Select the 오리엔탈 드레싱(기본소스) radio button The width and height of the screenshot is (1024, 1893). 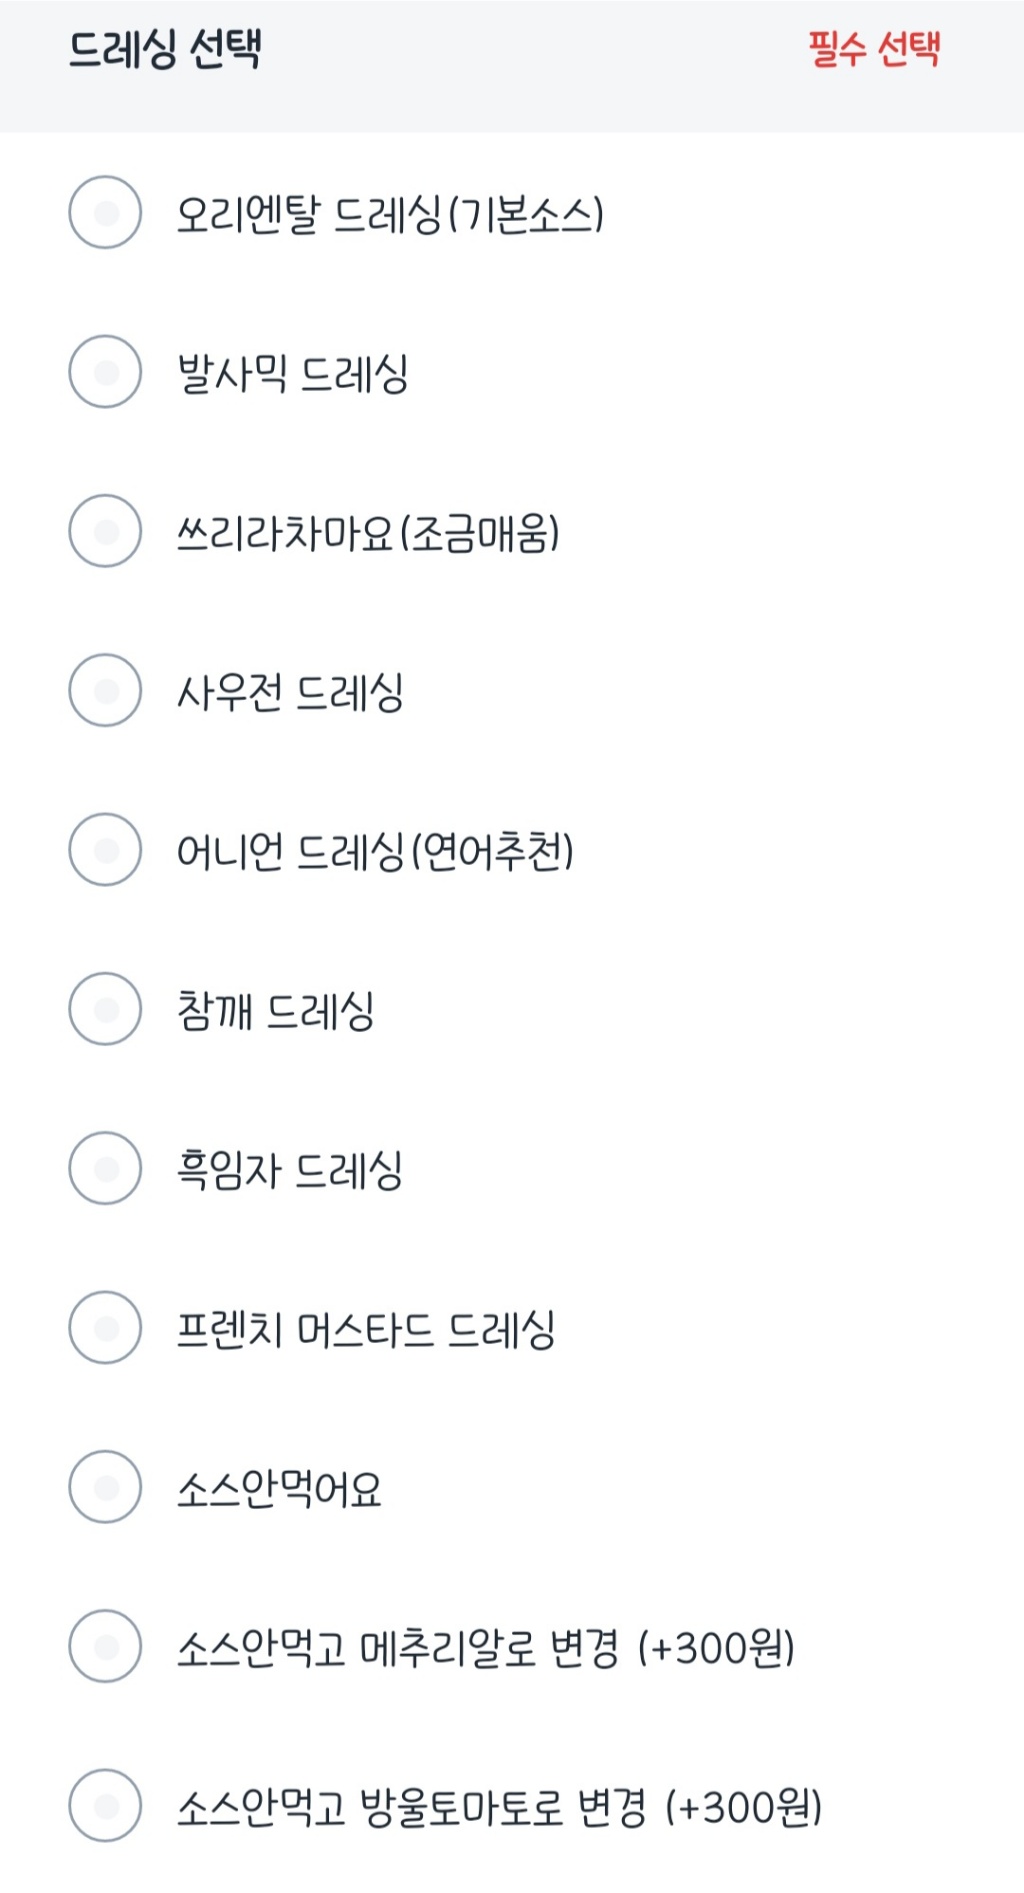click(105, 212)
